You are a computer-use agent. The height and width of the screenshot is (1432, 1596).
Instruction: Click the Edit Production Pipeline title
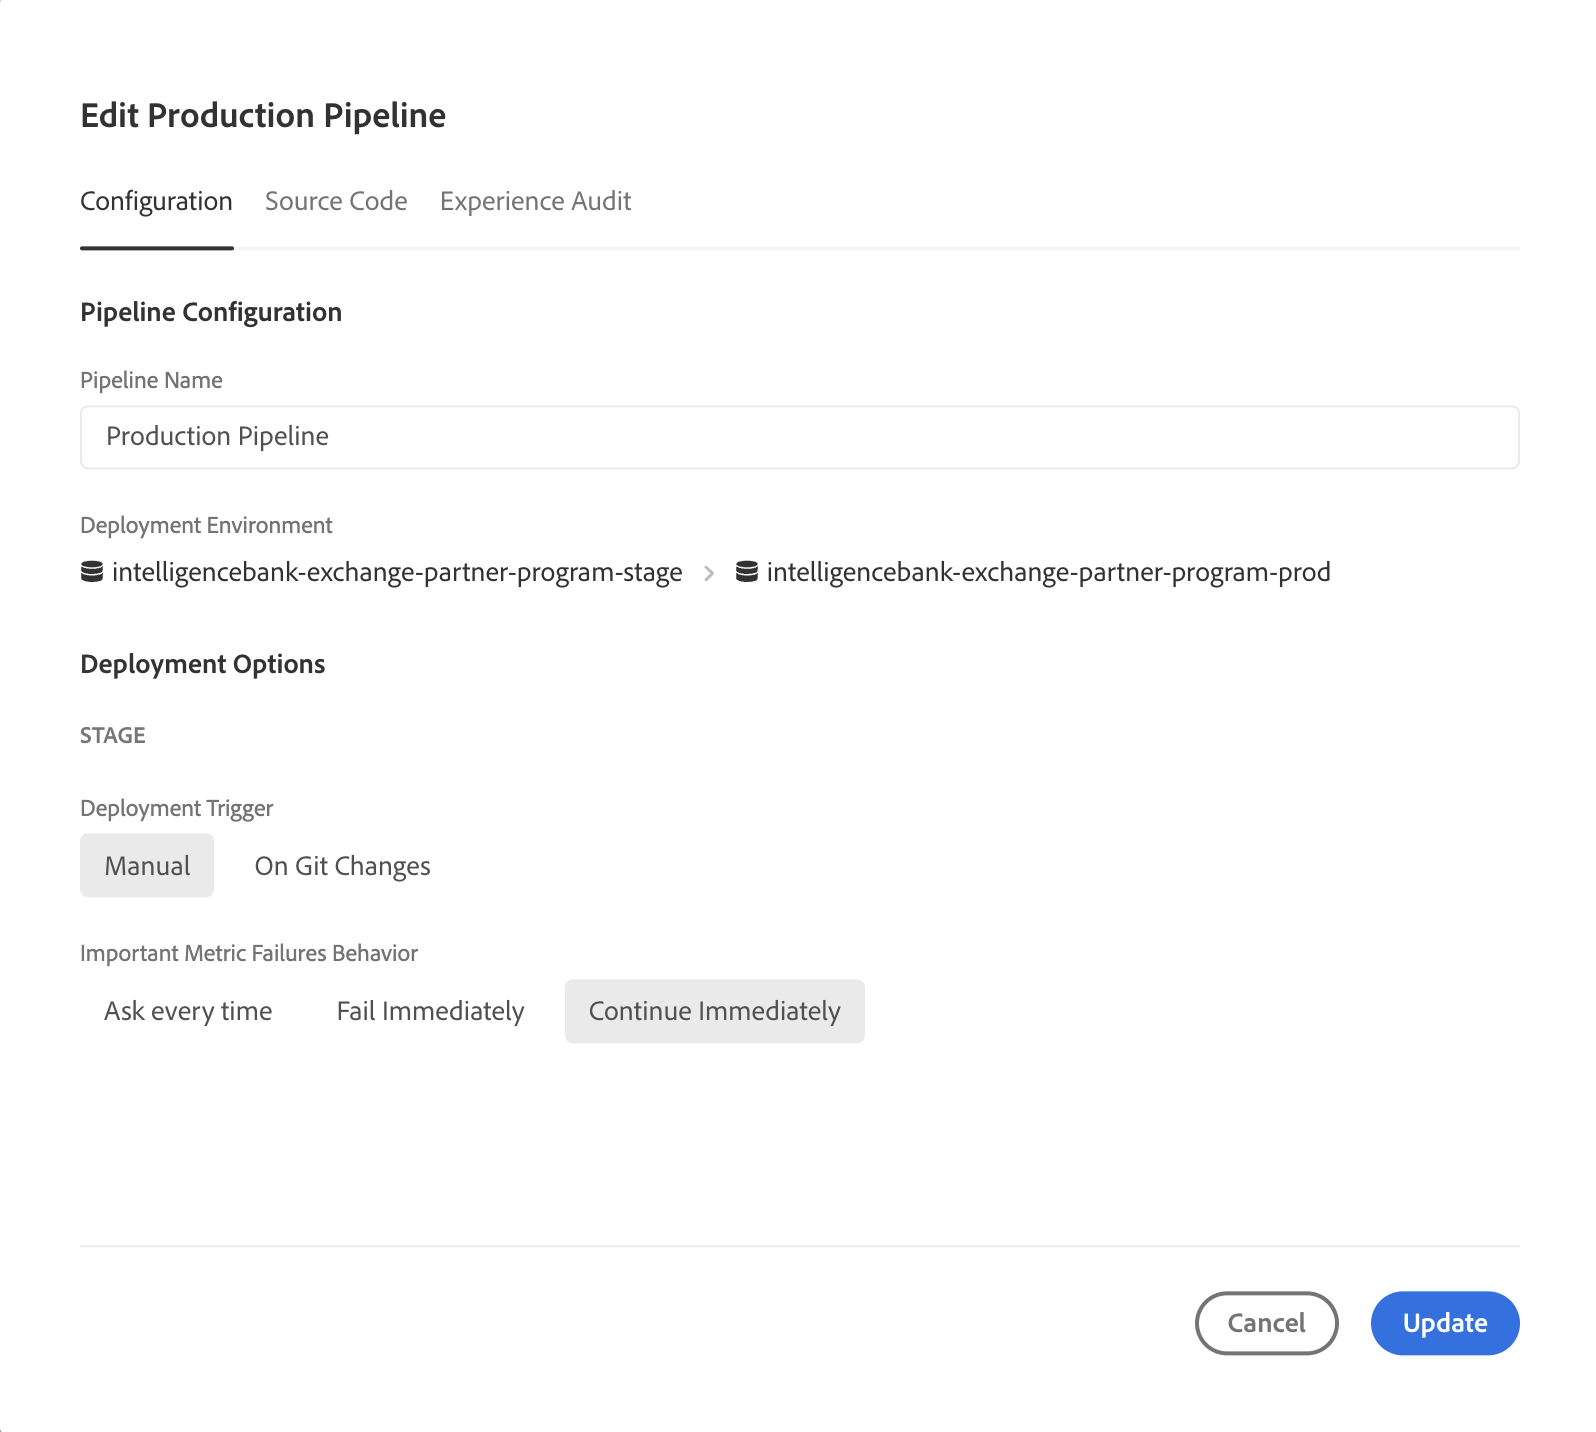pos(263,116)
